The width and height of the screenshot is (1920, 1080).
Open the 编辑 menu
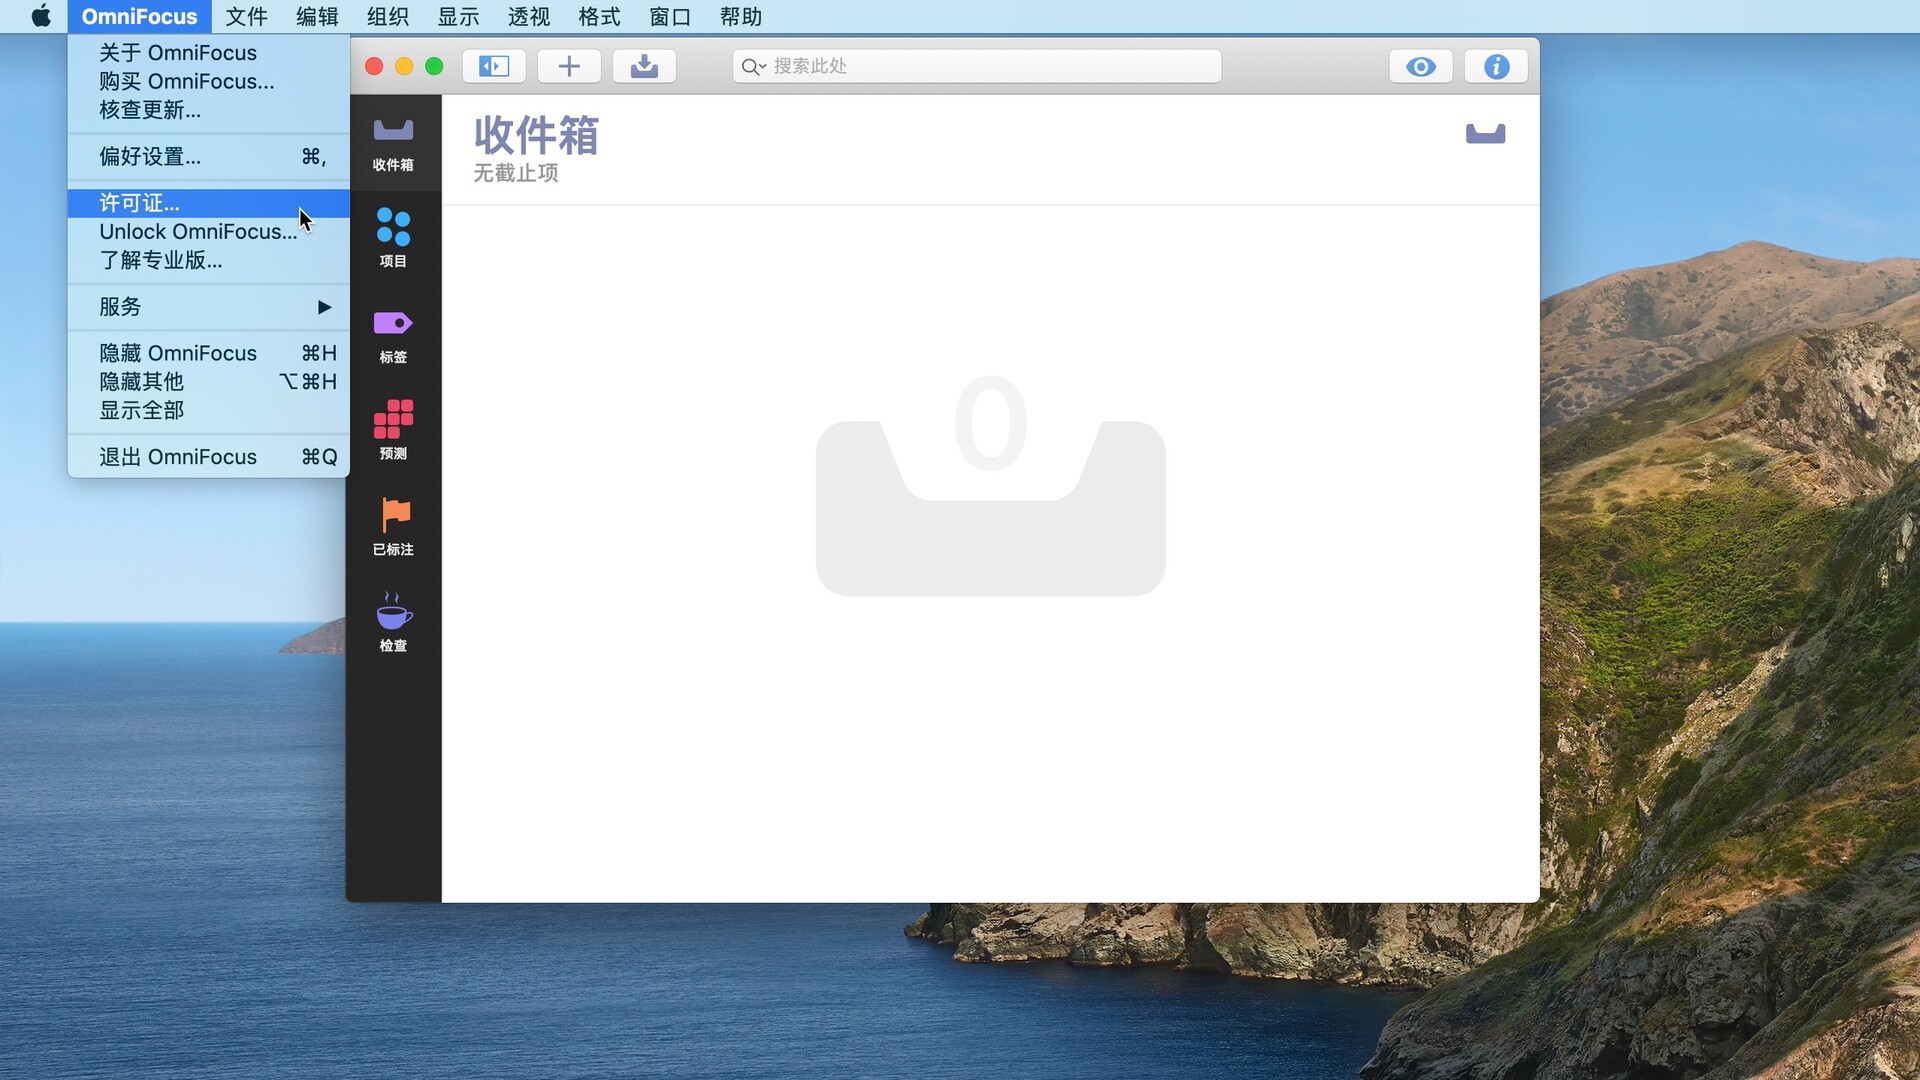click(317, 16)
